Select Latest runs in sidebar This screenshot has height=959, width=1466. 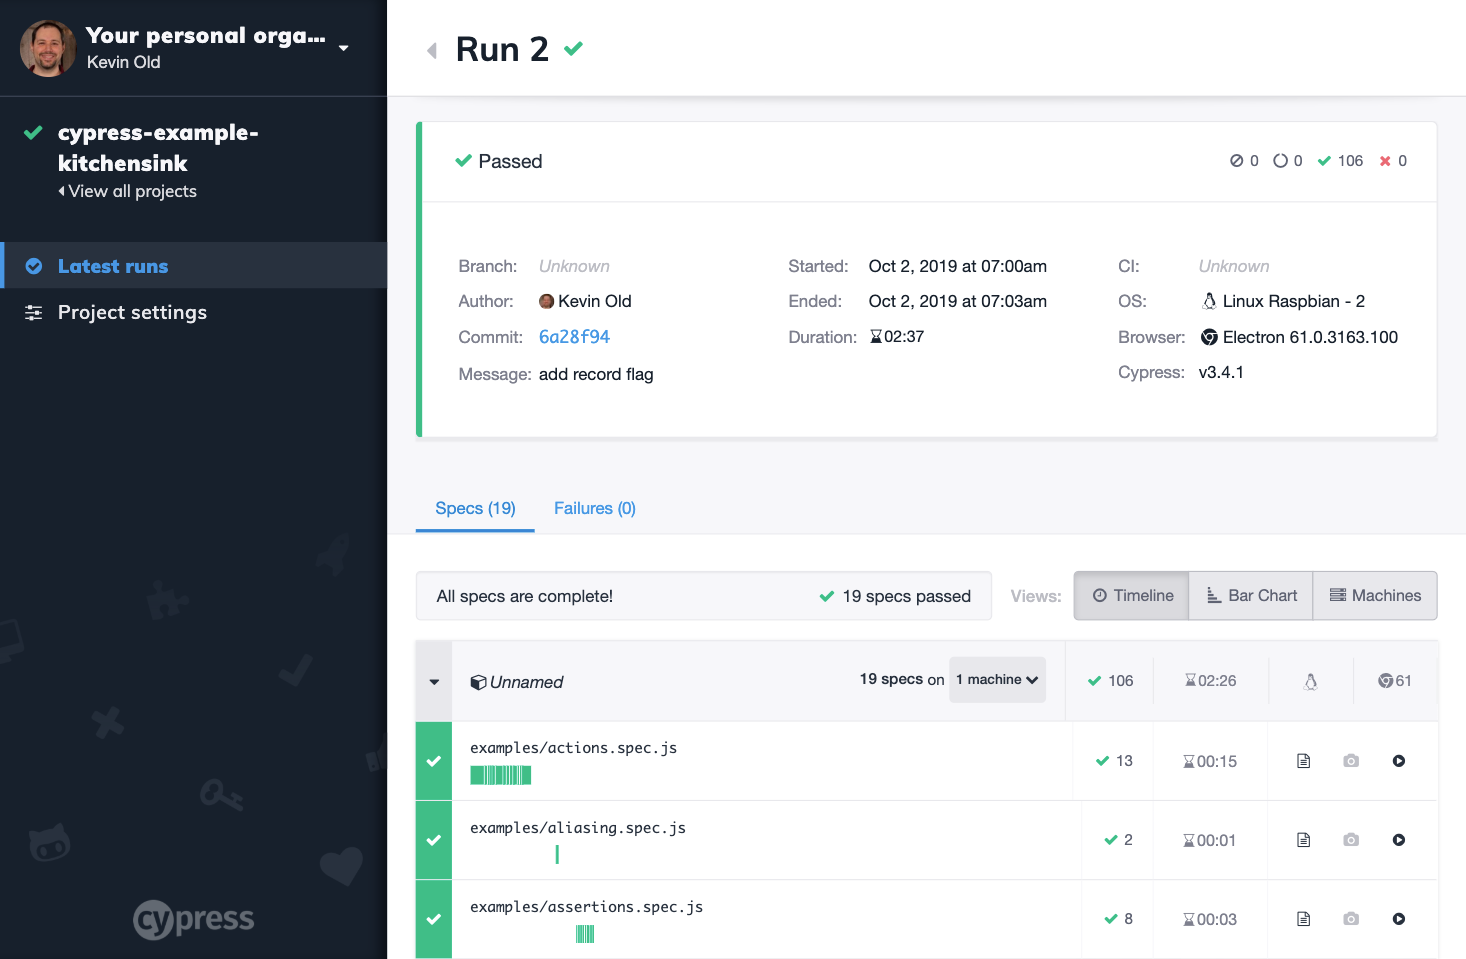point(193,266)
